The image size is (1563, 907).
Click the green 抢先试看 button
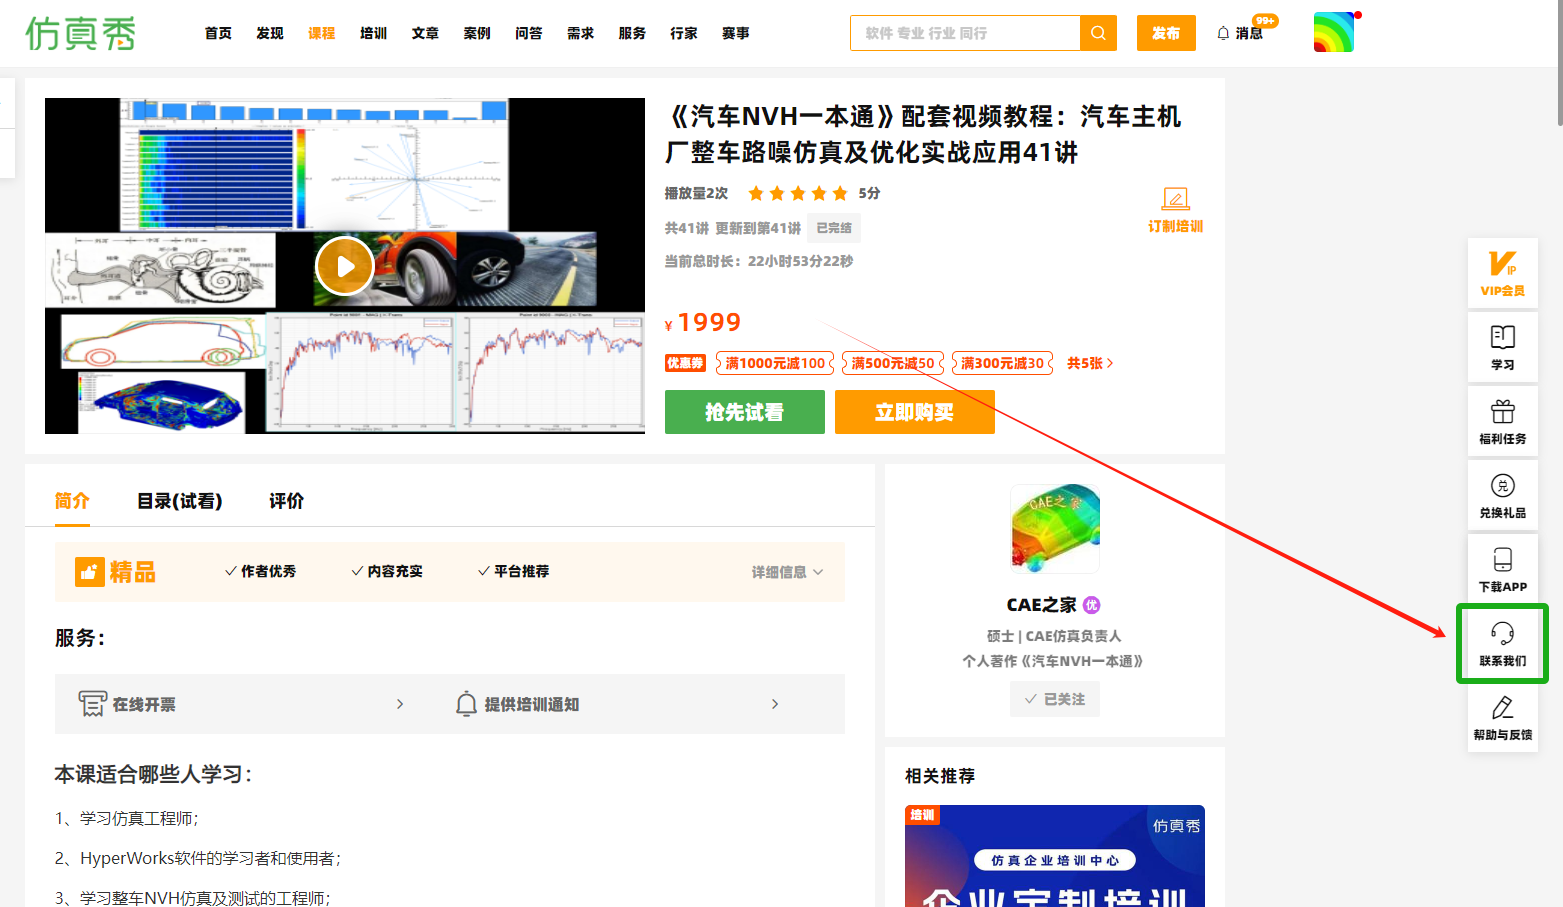[745, 412]
